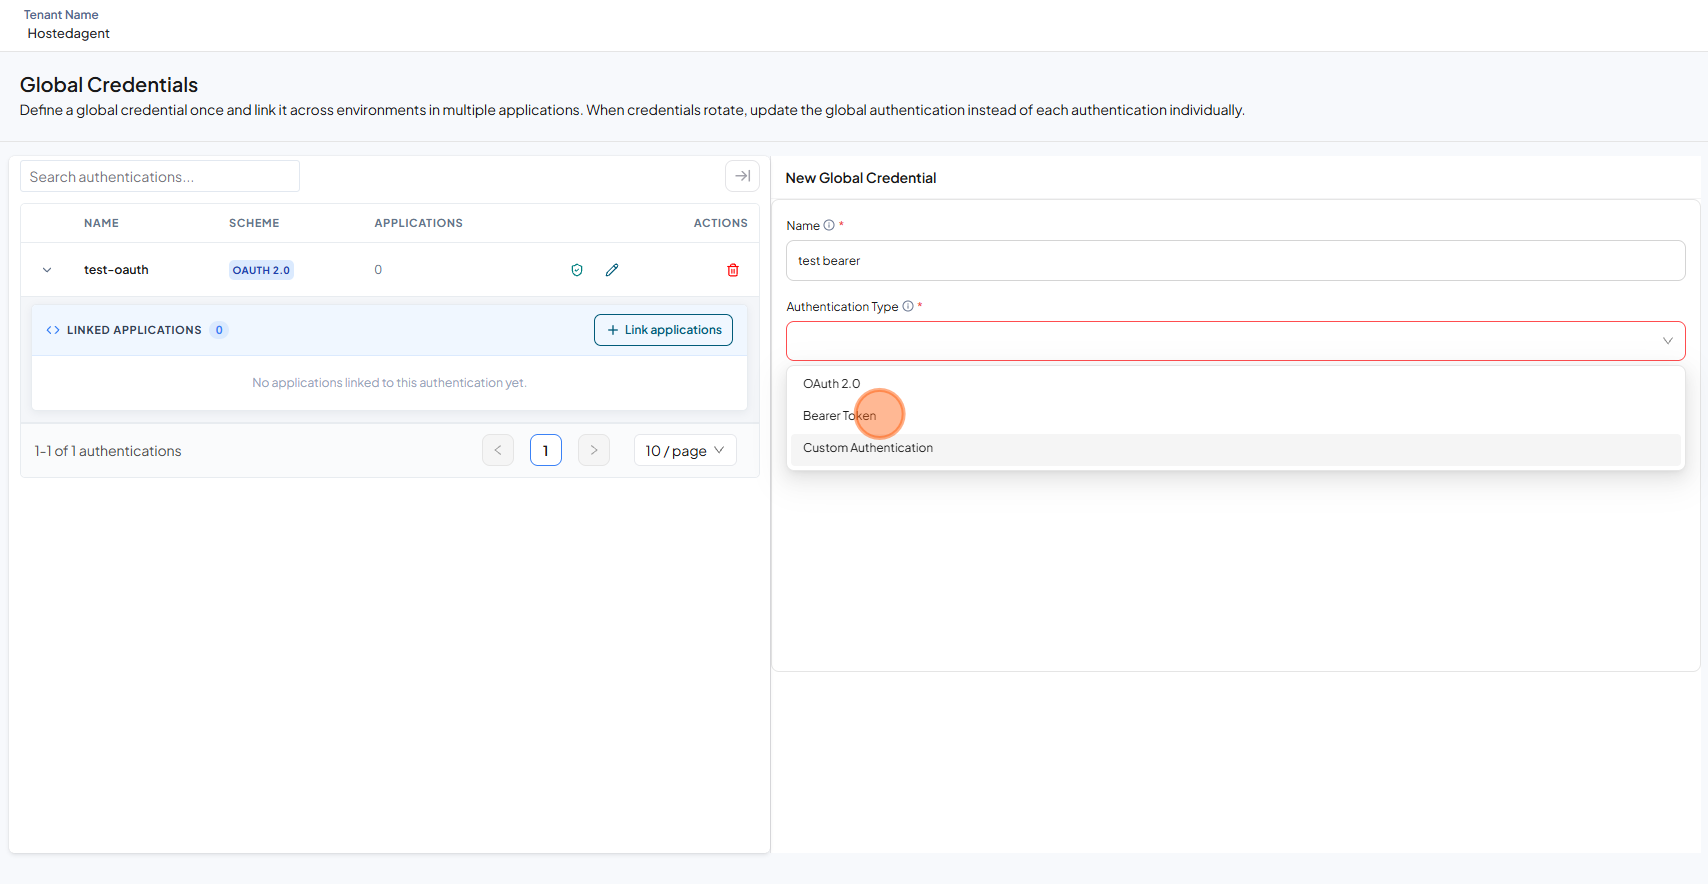Screen dimensions: 1708x884
Task: Delete test-oauth using the red trash icon
Action: coord(733,270)
